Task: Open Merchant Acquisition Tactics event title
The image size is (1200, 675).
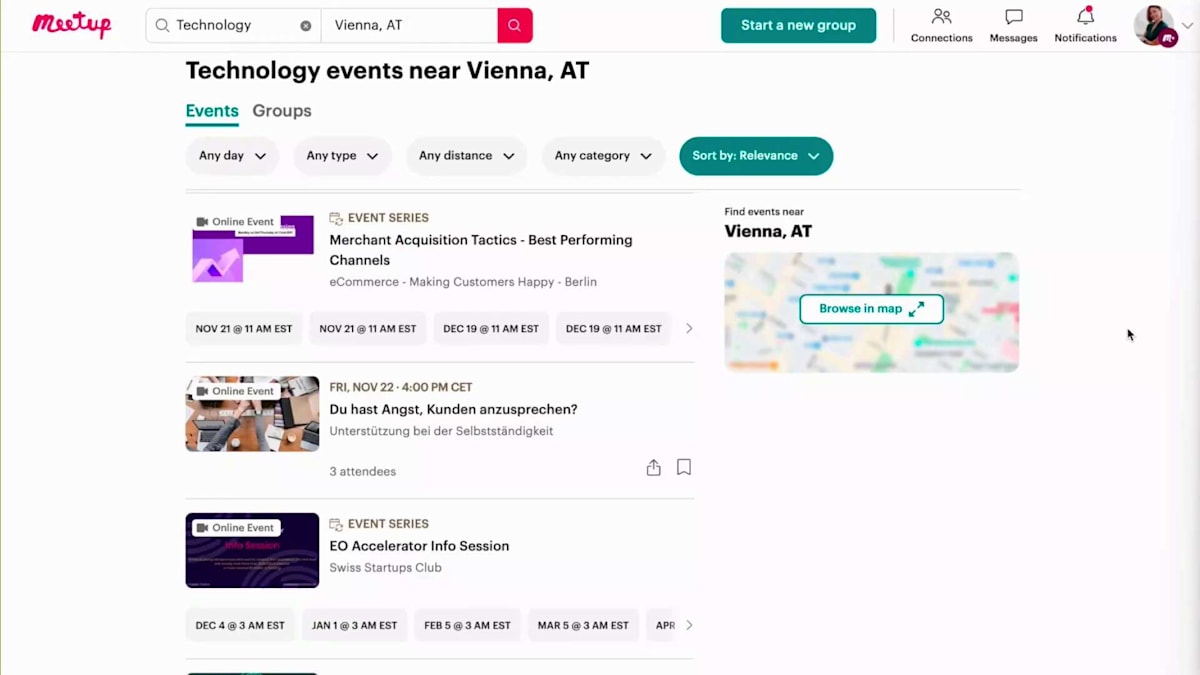Action: pyautogui.click(x=481, y=250)
